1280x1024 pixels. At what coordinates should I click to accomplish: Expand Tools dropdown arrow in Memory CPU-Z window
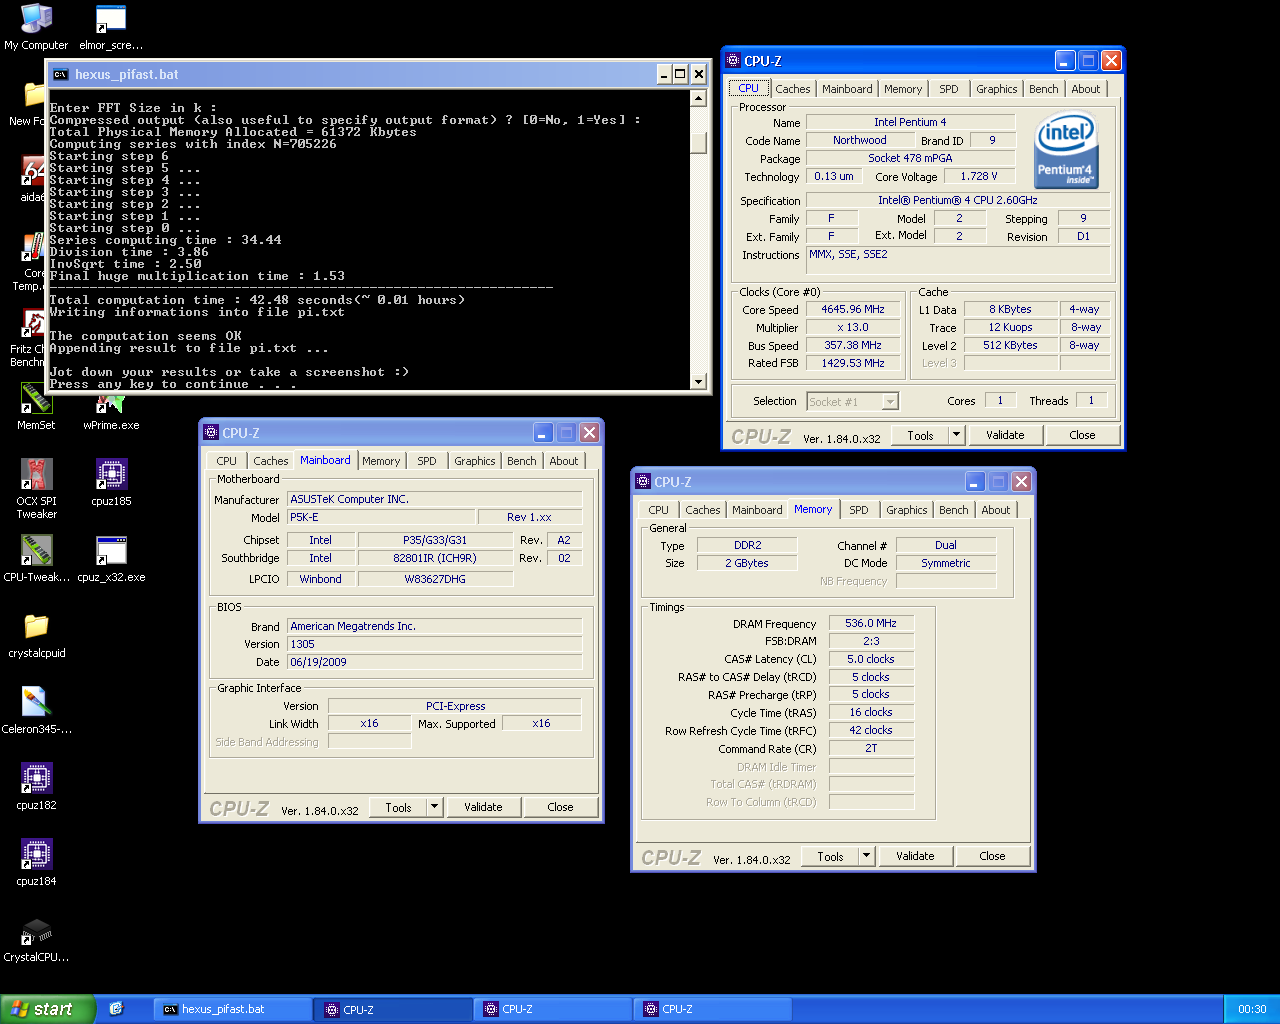[866, 856]
